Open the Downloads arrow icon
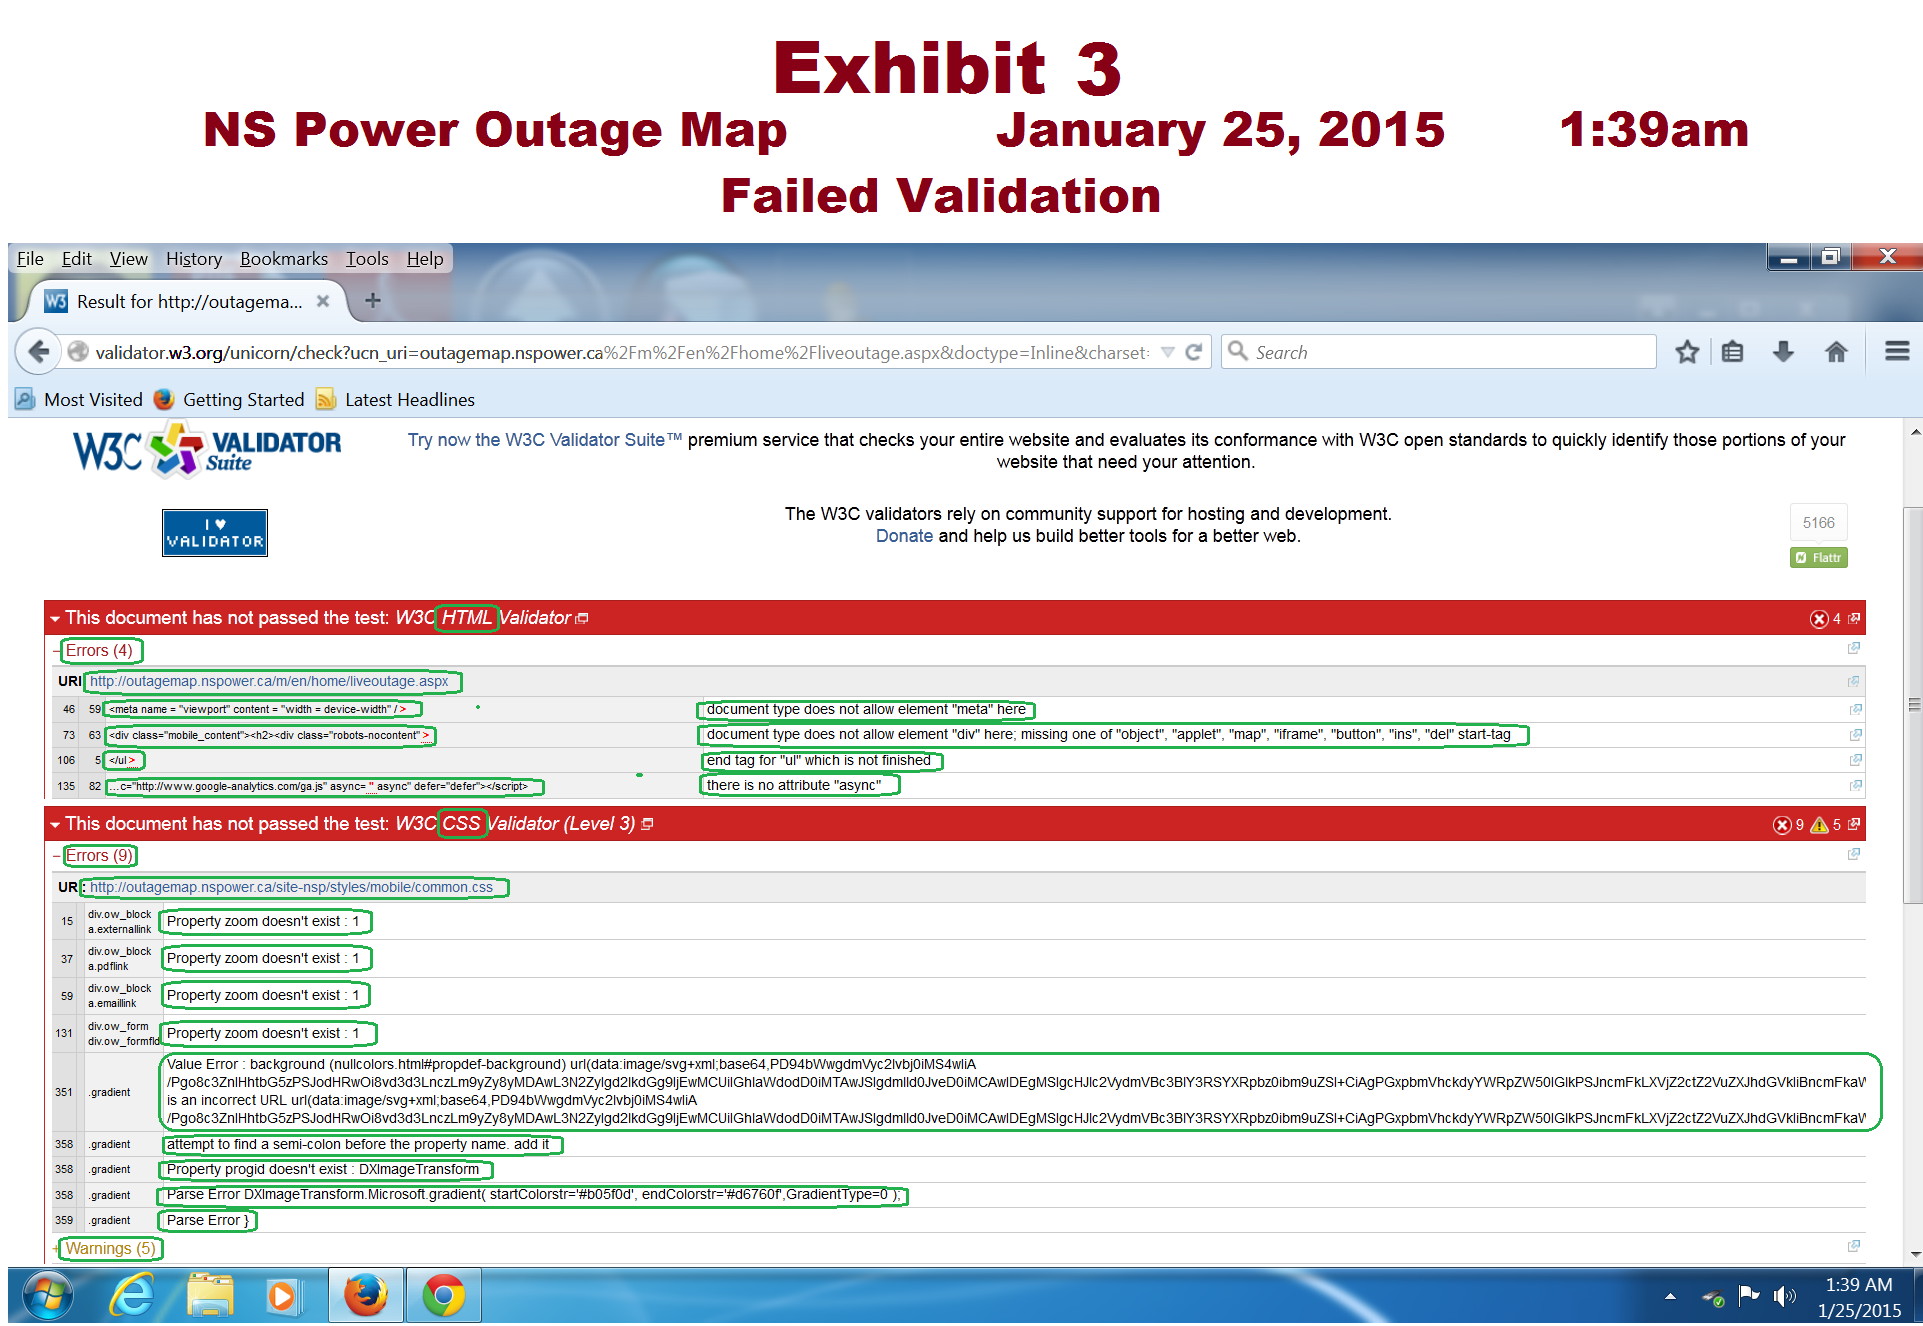This screenshot has height=1326, width=1923. (x=1783, y=352)
